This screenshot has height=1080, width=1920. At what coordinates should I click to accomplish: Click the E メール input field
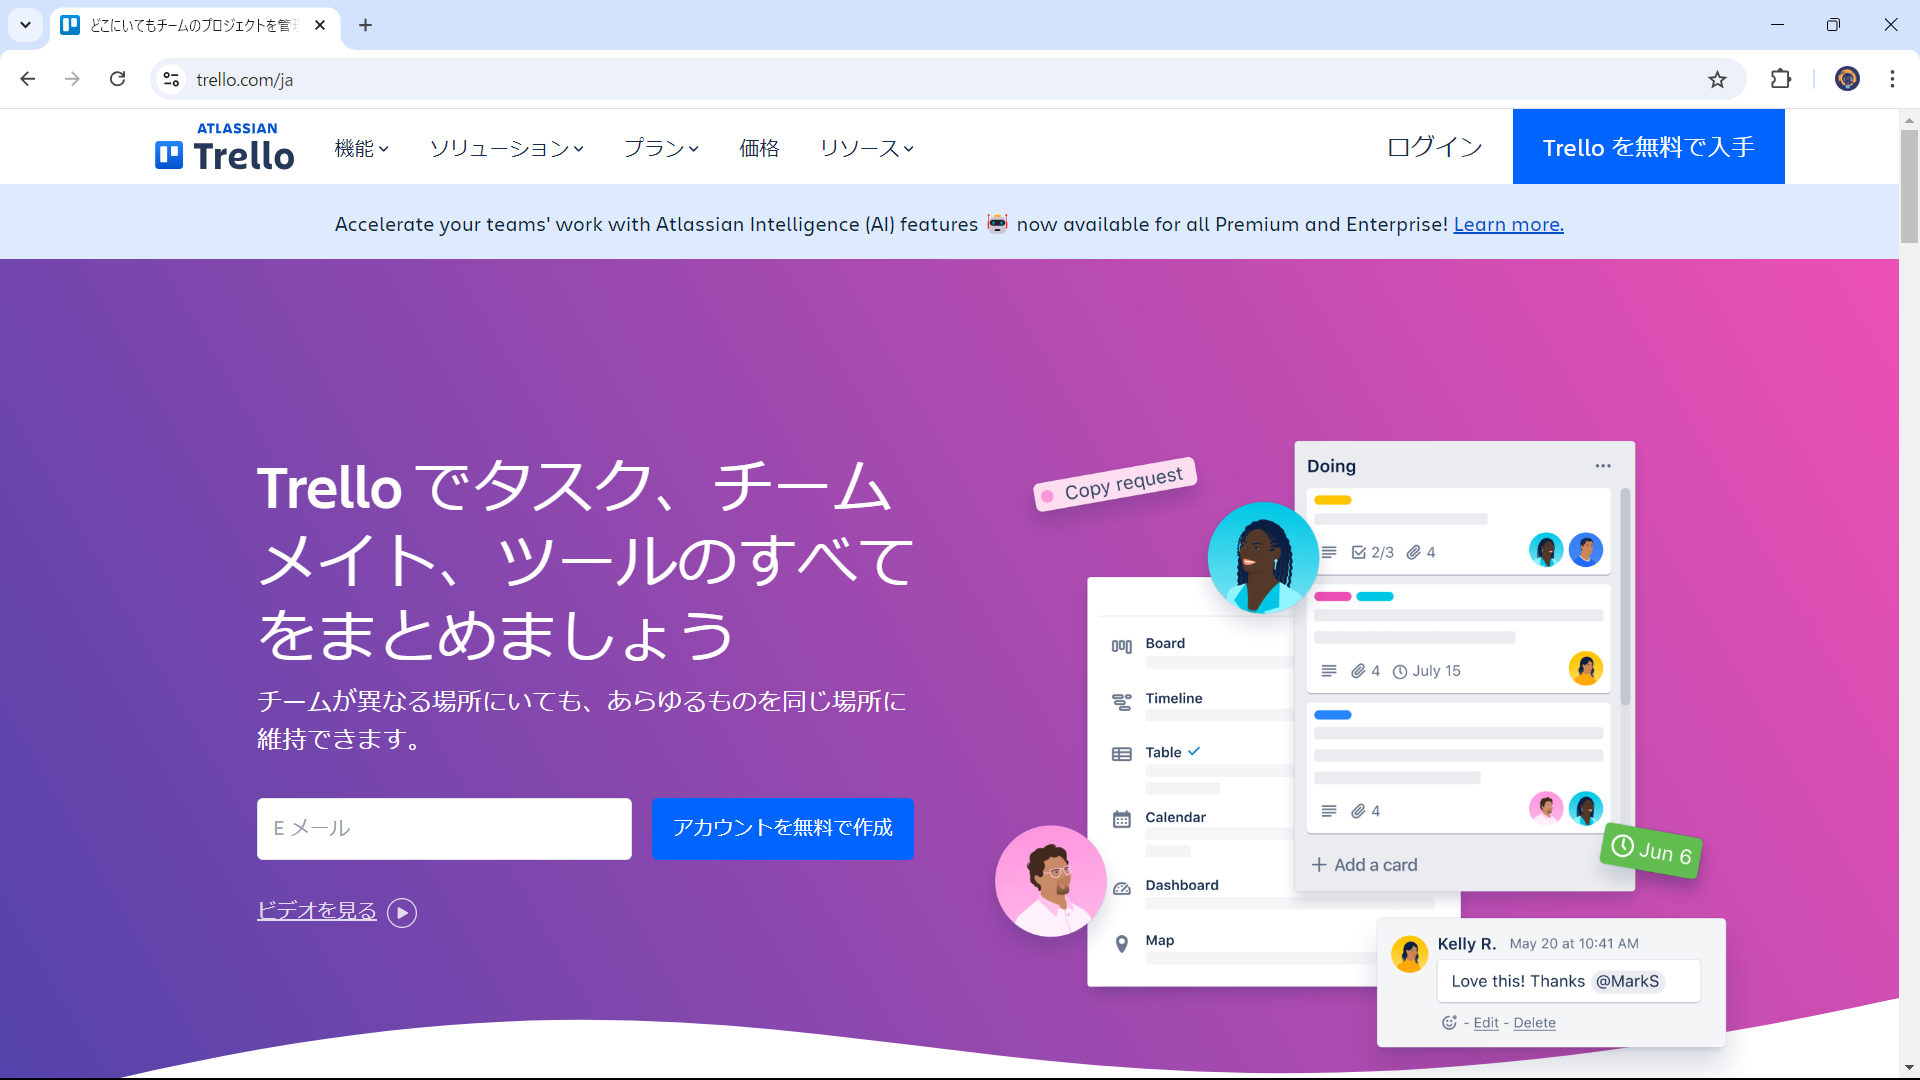444,828
